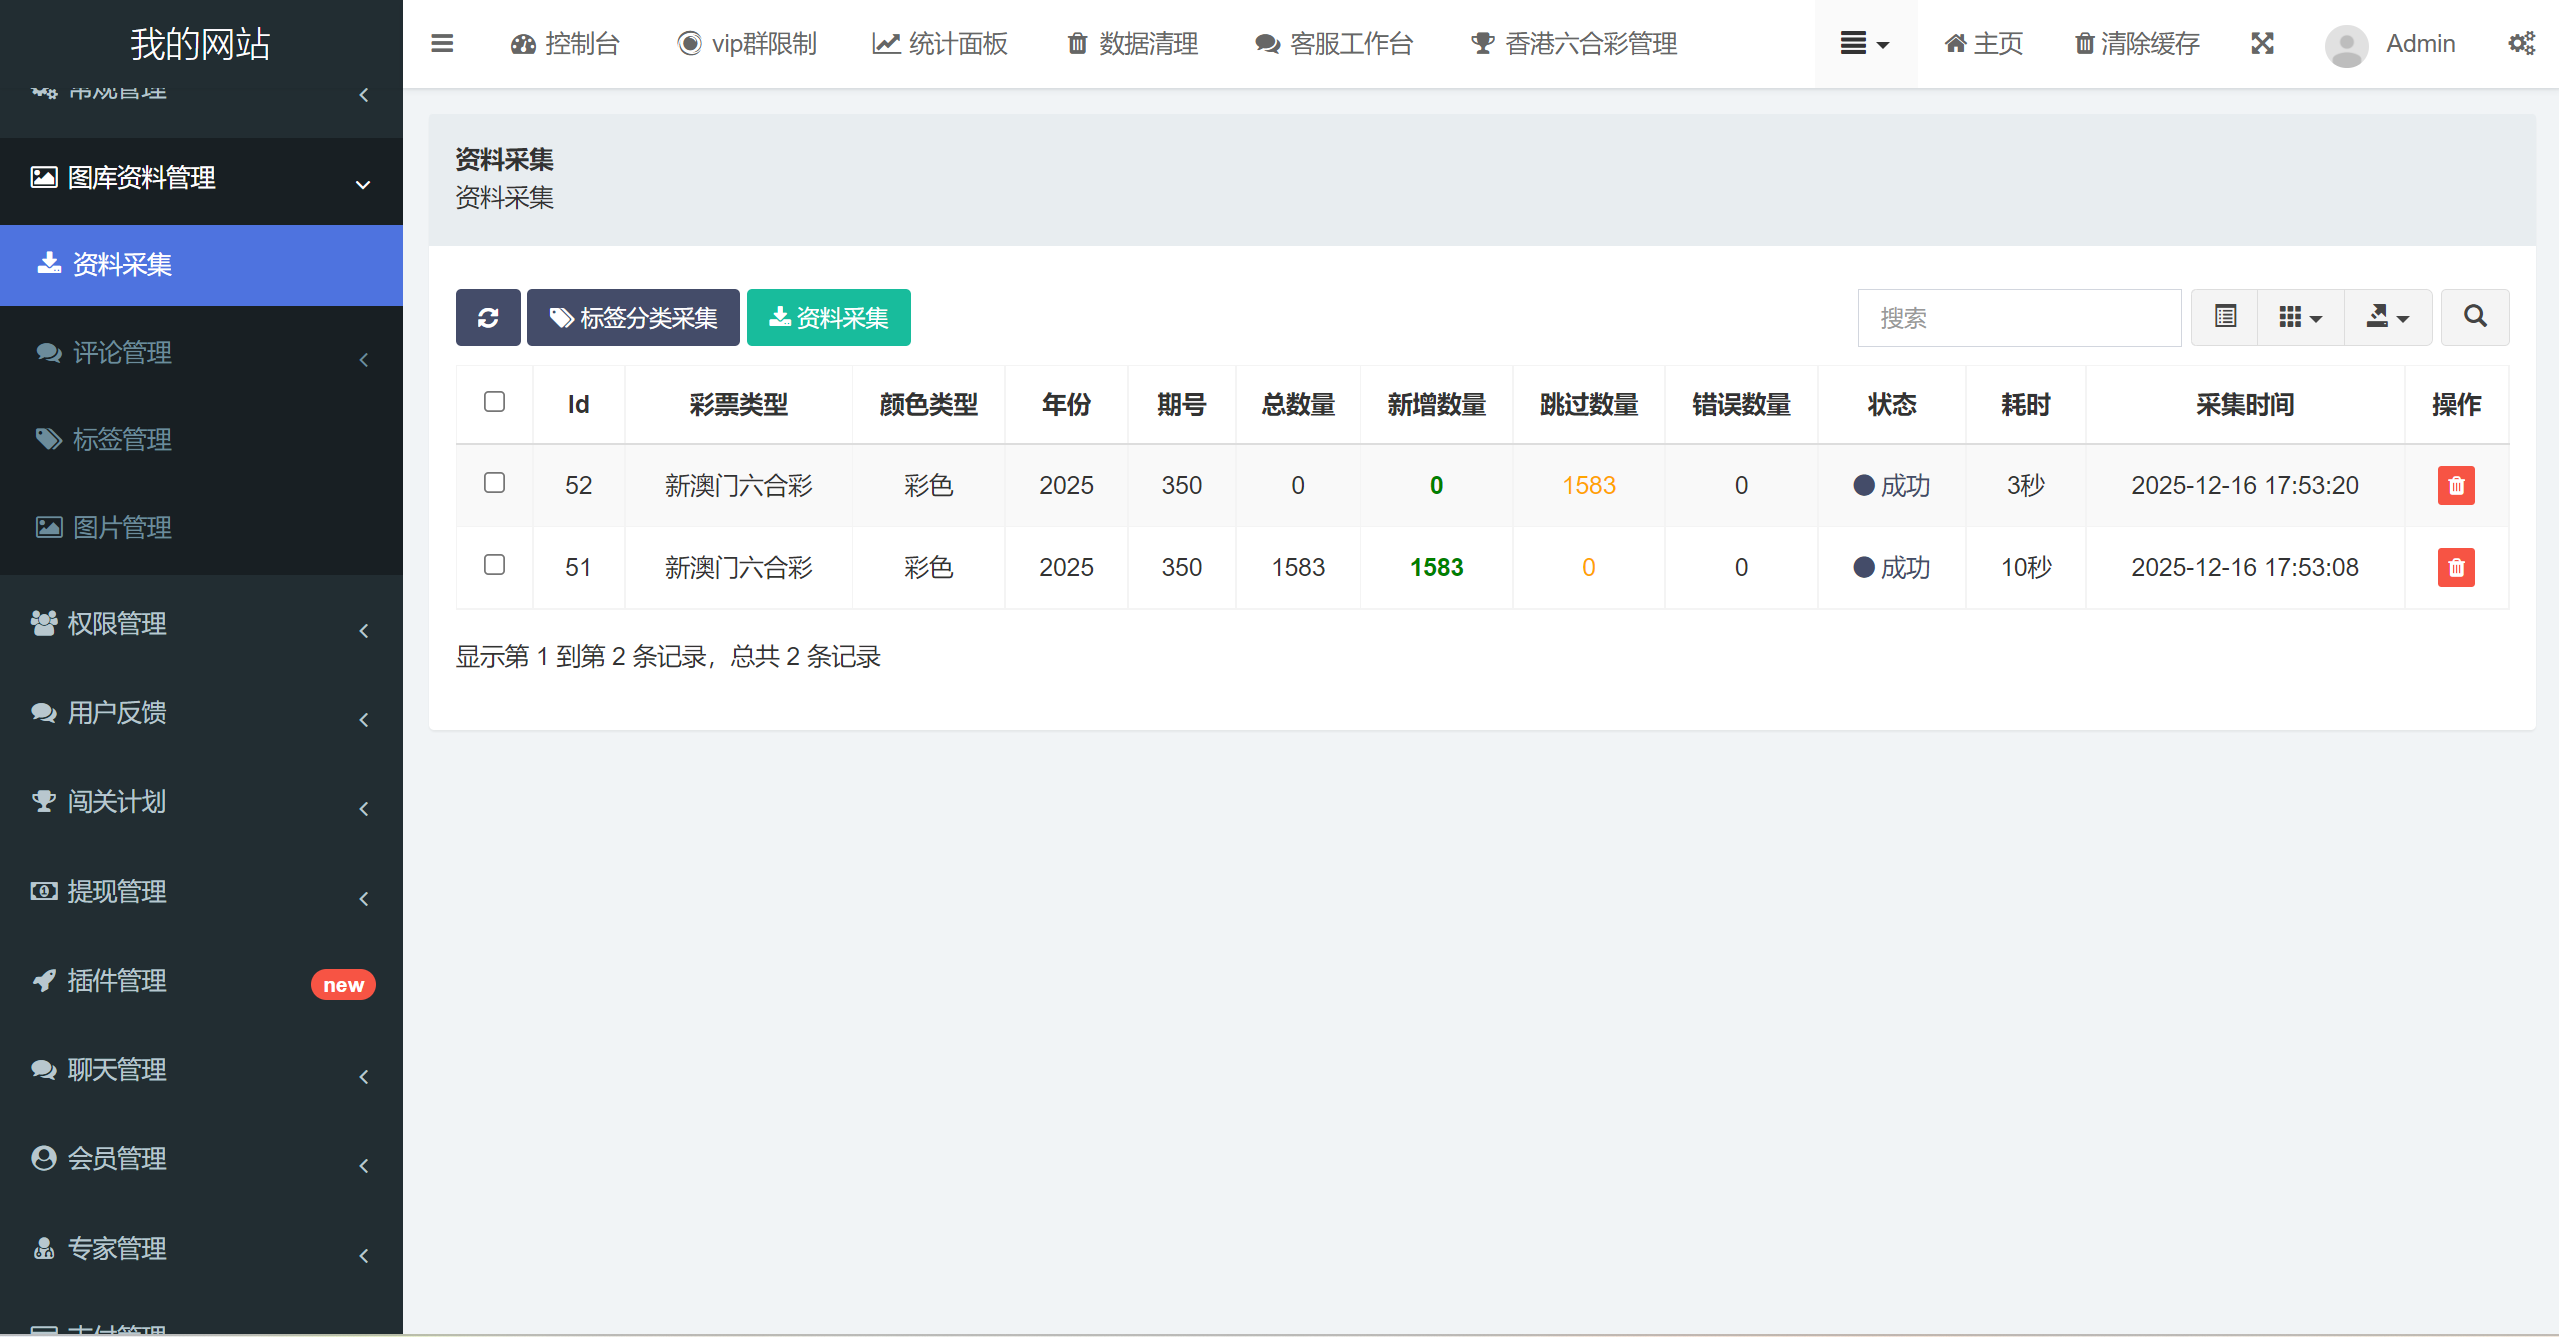Toggle sidebar with hamburger icon
Viewport: 2559px width, 1337px height.
click(x=442, y=44)
